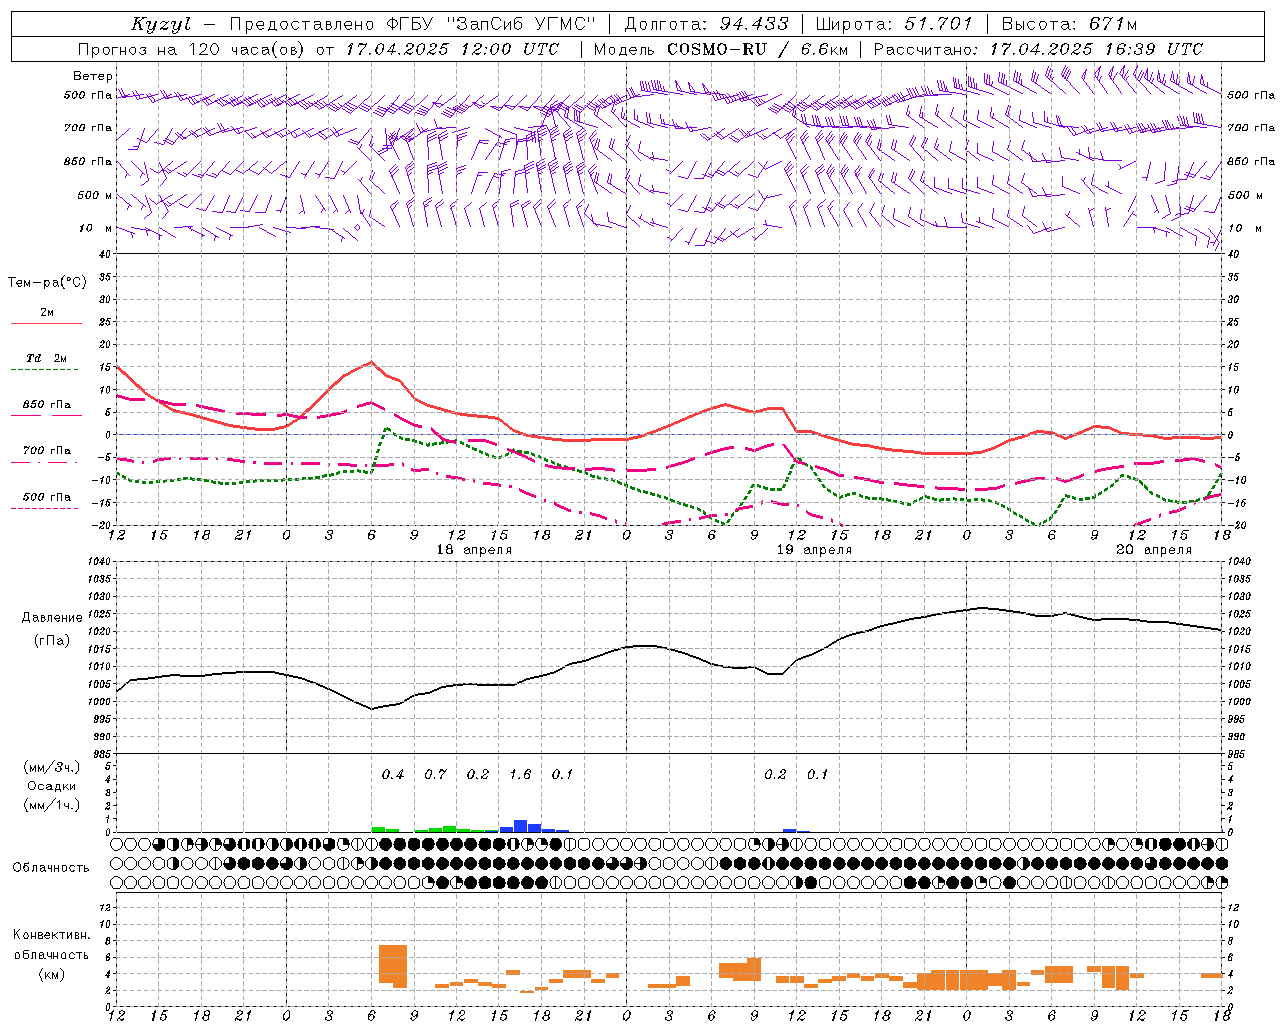Click the Осадки precipitation label
Image resolution: width=1280 pixels, height=1024 pixels.
pos(52,786)
